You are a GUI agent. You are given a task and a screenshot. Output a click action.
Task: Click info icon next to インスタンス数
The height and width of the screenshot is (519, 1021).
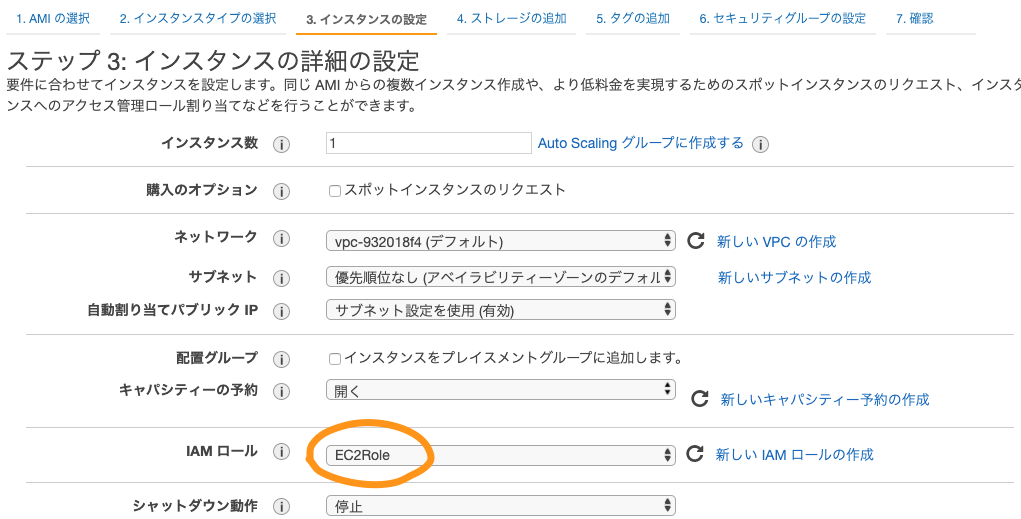(281, 145)
